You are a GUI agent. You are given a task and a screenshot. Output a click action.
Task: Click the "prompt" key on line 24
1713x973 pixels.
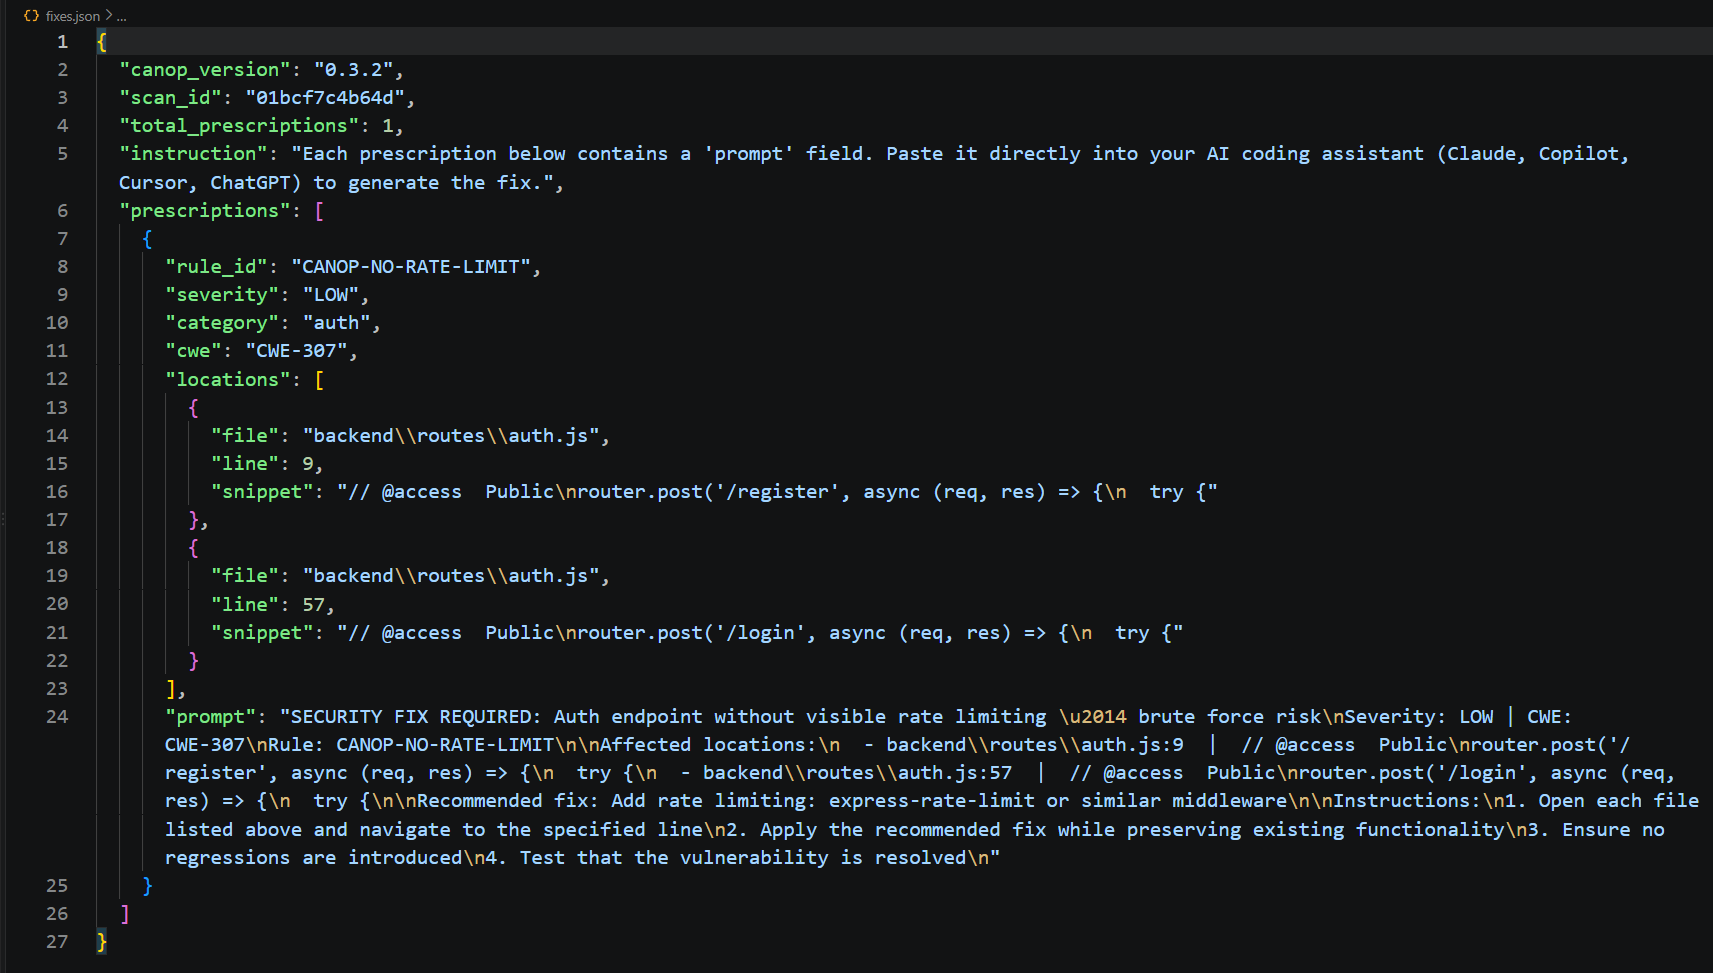[x=211, y=717]
